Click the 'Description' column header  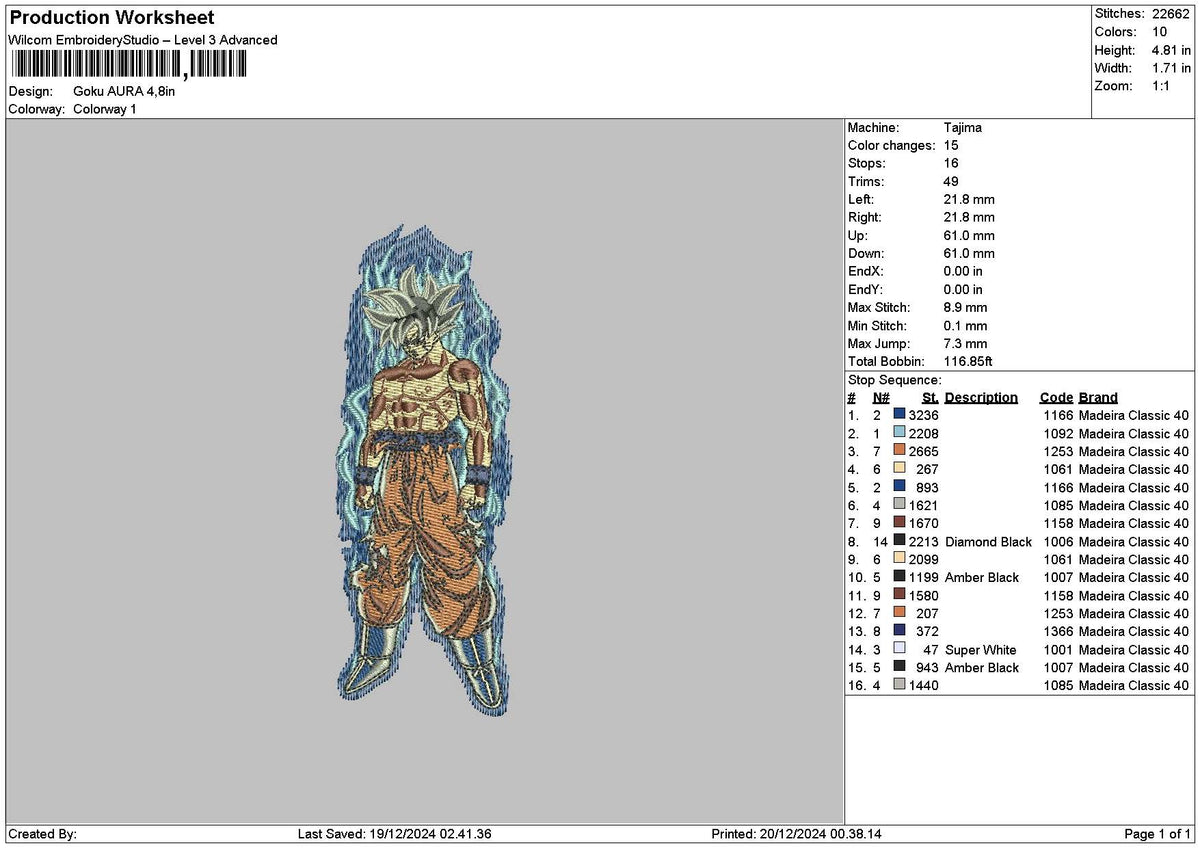pos(981,397)
